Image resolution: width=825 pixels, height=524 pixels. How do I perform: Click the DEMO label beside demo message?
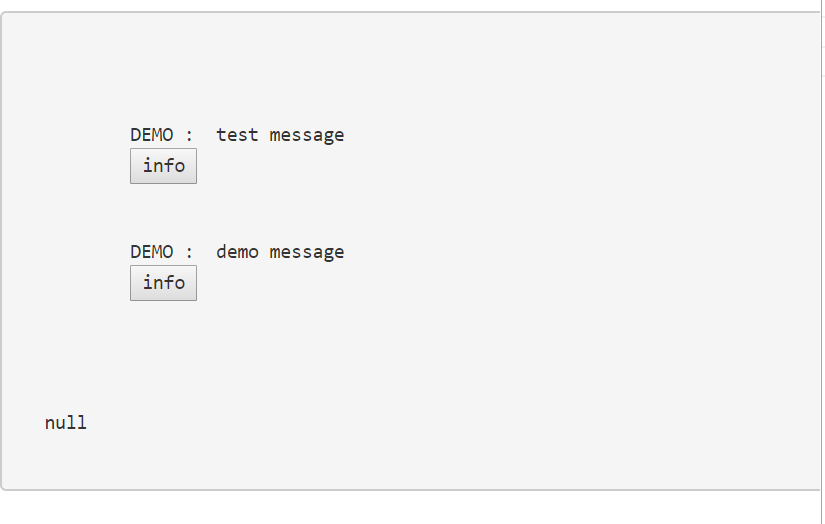click(151, 252)
